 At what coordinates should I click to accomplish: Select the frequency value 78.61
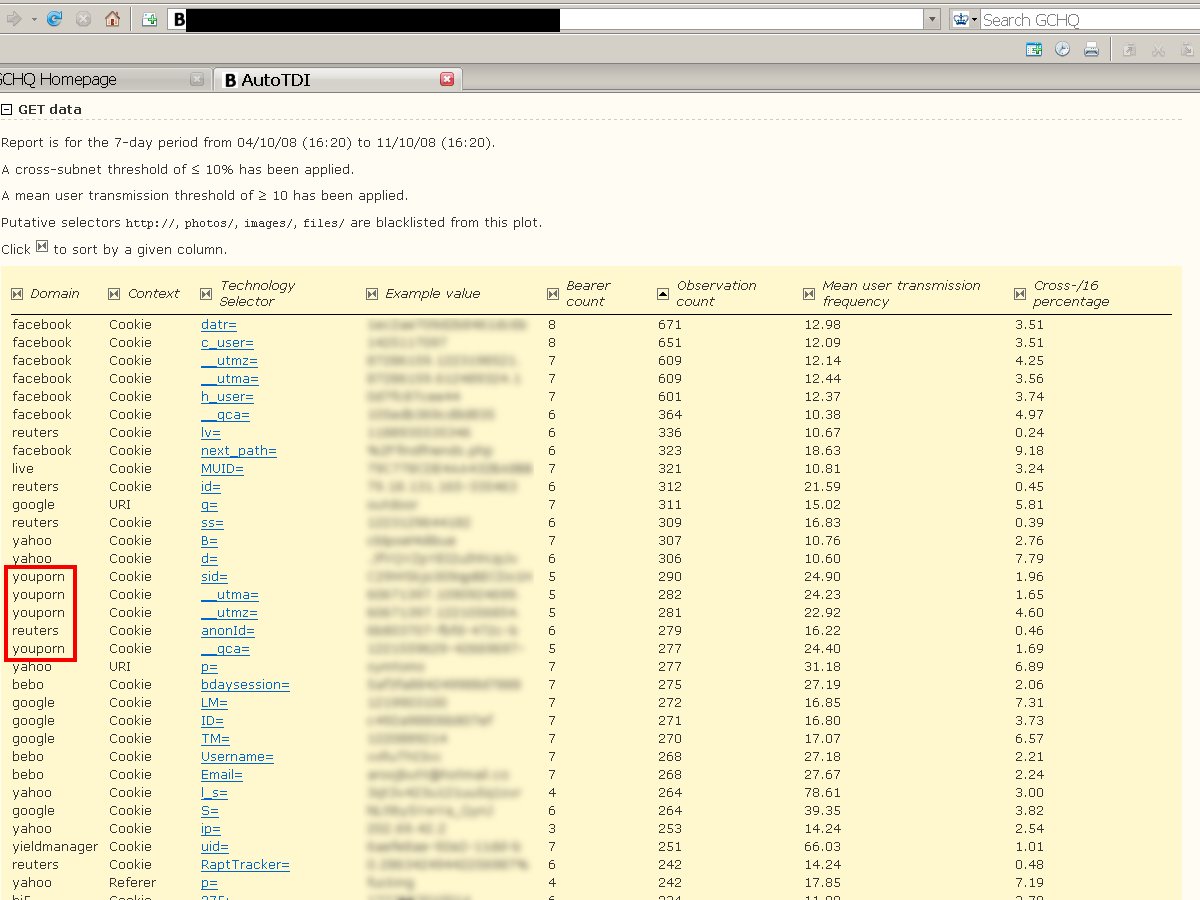tap(823, 793)
